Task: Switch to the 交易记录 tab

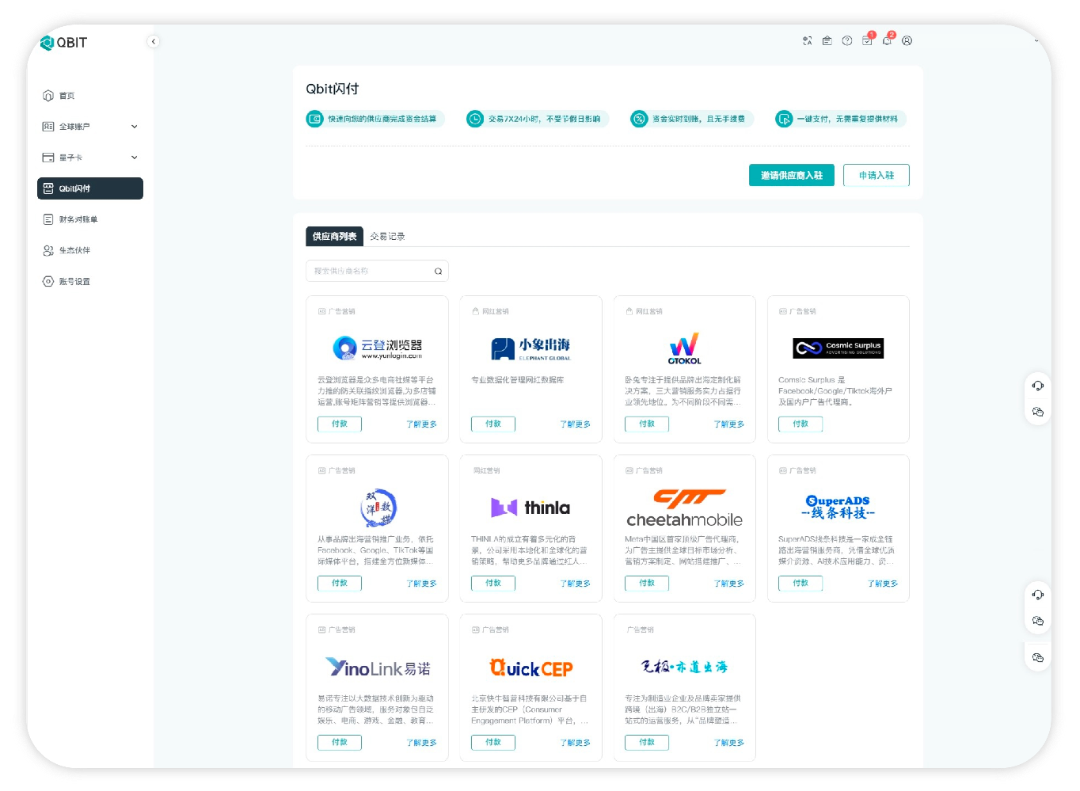Action: (387, 237)
